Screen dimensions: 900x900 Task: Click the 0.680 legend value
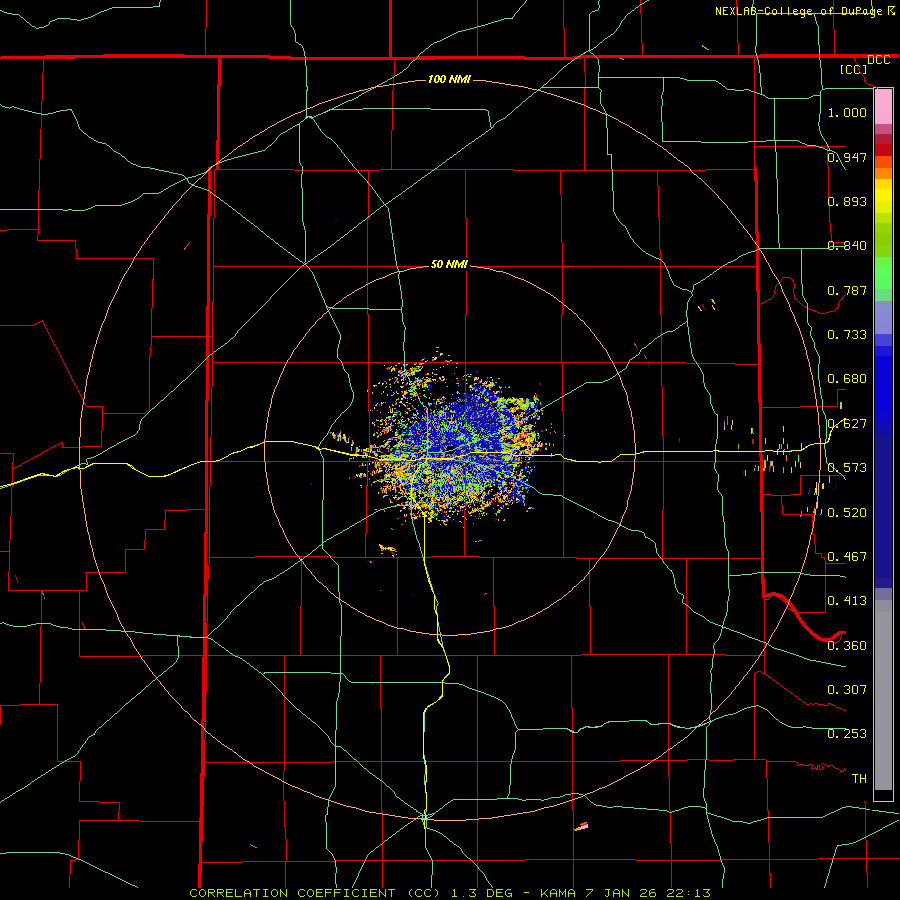(x=847, y=378)
